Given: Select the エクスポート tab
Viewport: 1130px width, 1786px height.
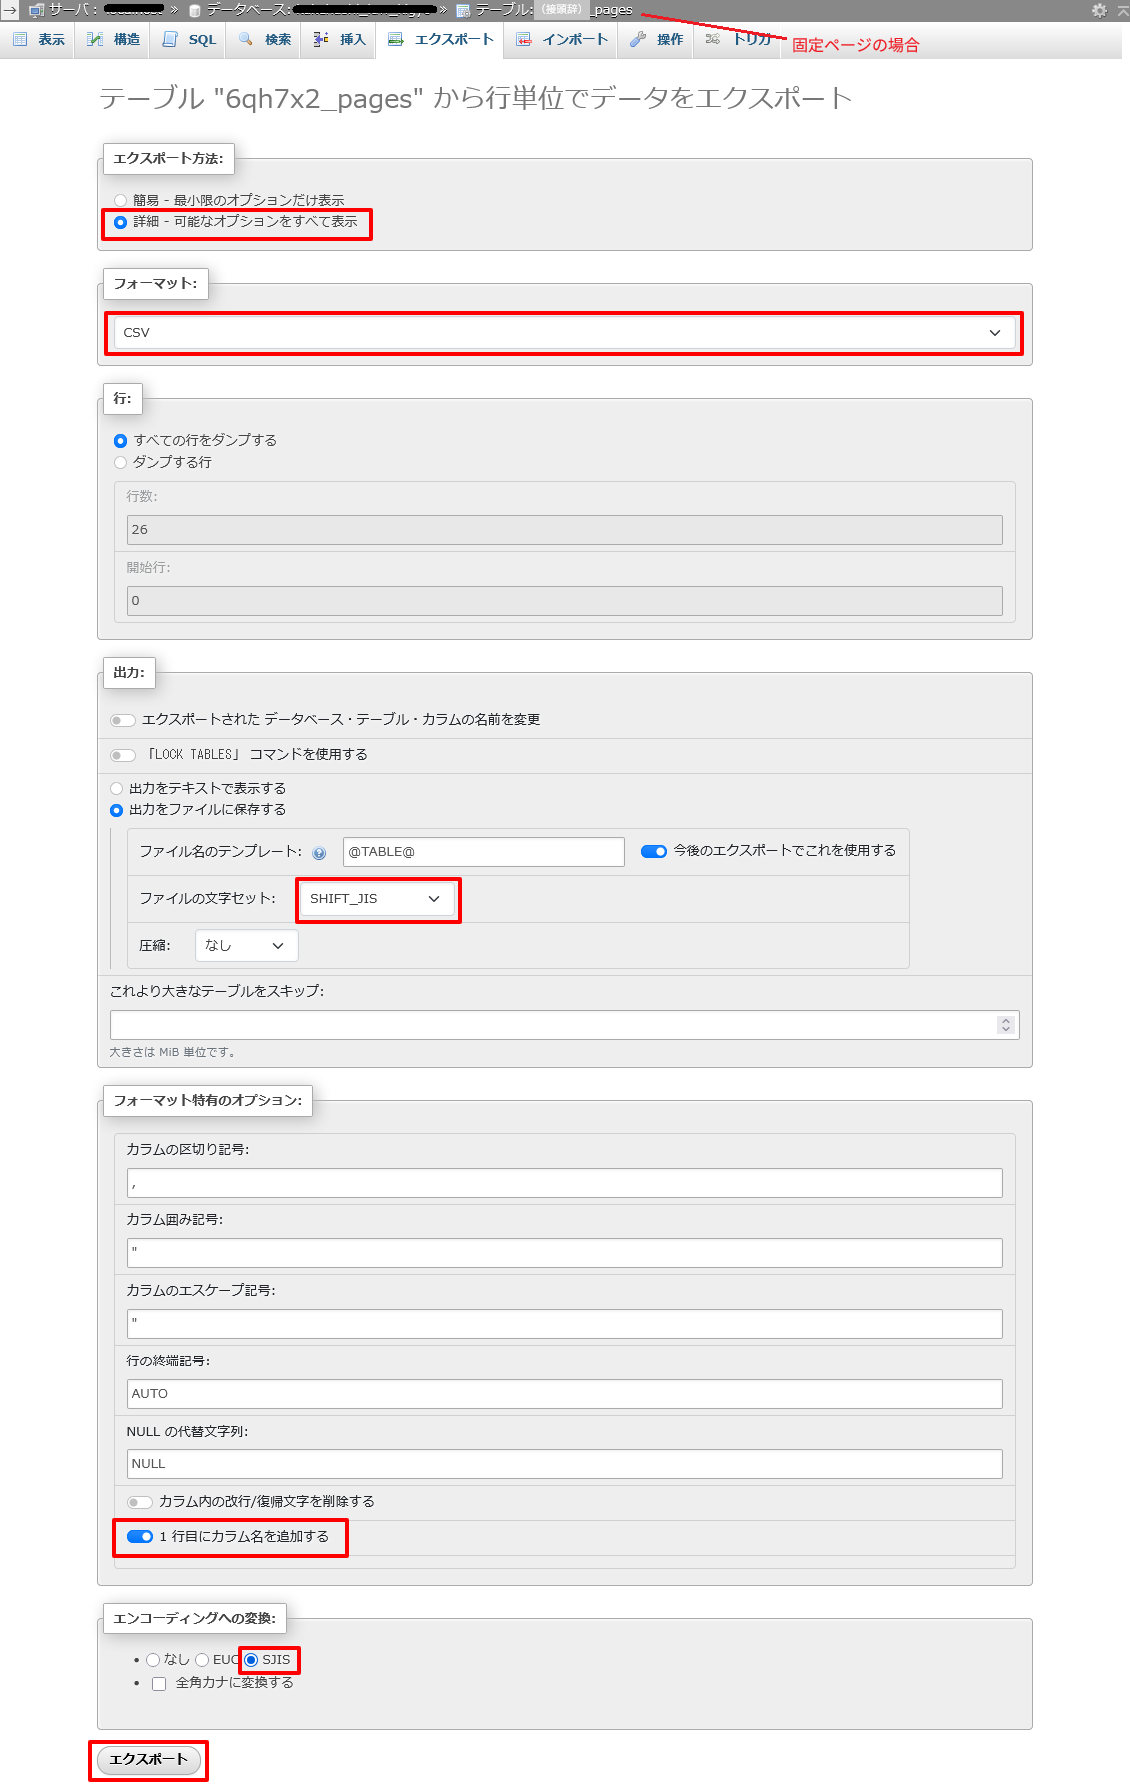Looking at the screenshot, I should [x=441, y=40].
